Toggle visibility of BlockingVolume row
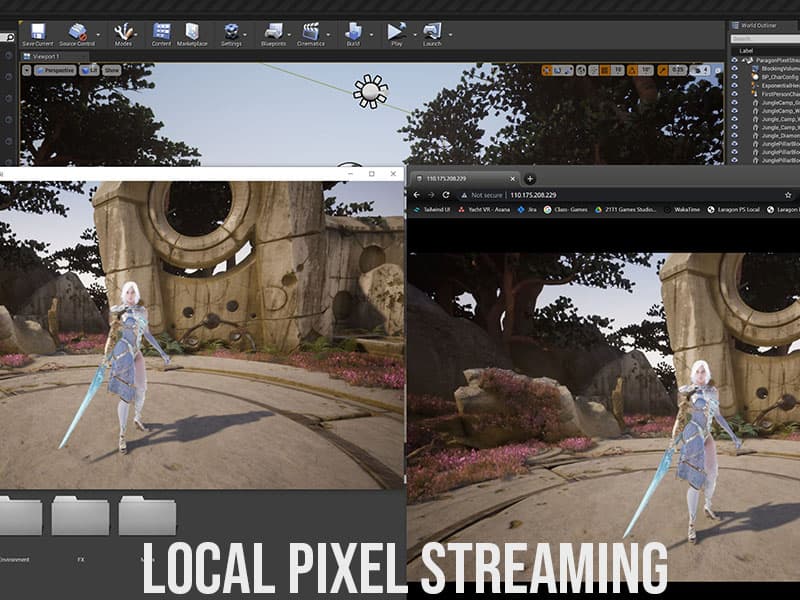 click(x=735, y=68)
